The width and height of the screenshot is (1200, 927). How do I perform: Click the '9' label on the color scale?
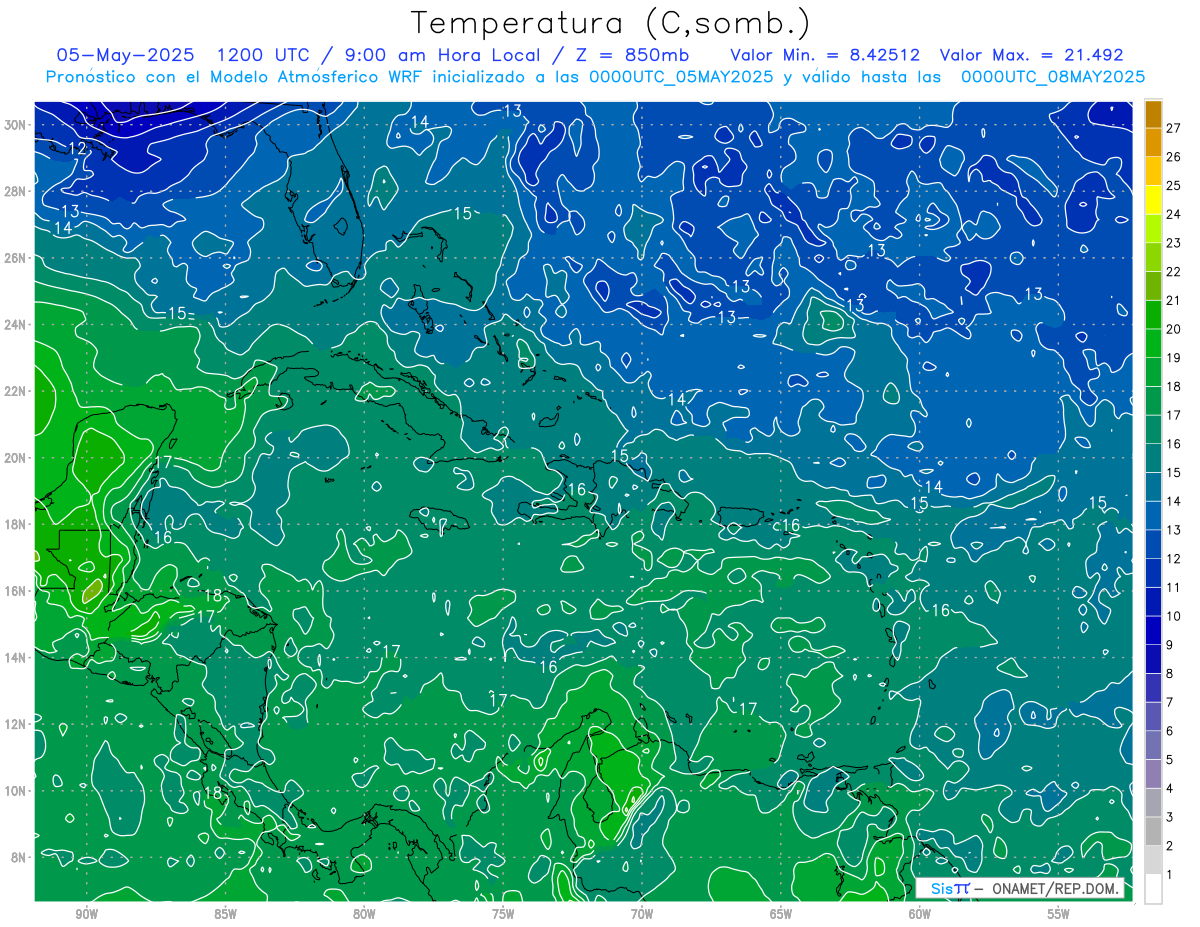click(x=1170, y=645)
